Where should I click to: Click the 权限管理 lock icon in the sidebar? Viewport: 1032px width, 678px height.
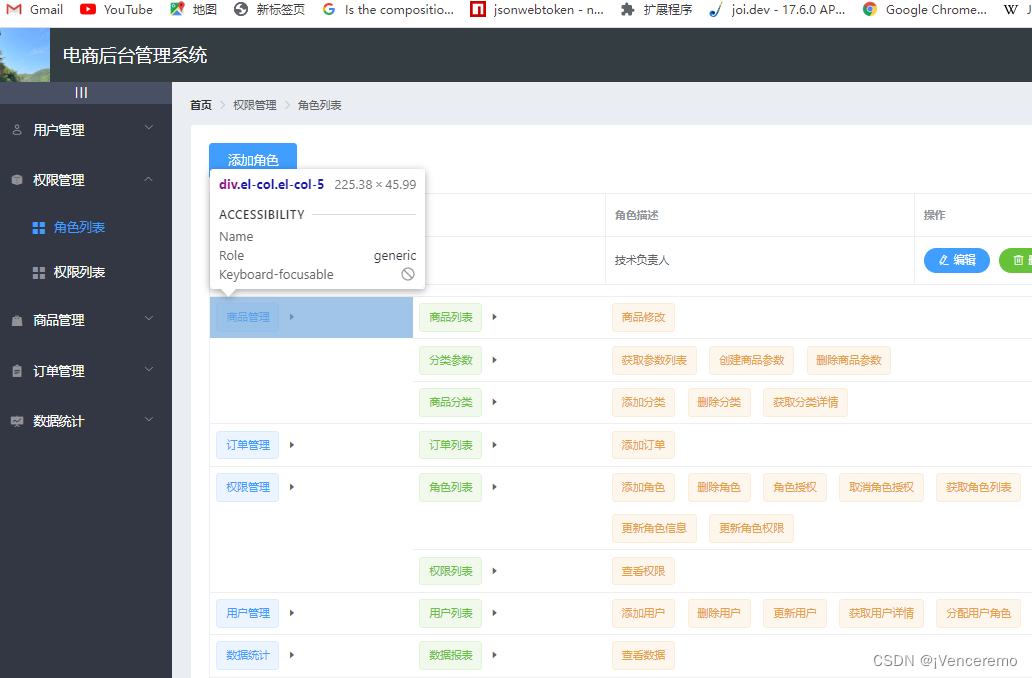click(16, 179)
